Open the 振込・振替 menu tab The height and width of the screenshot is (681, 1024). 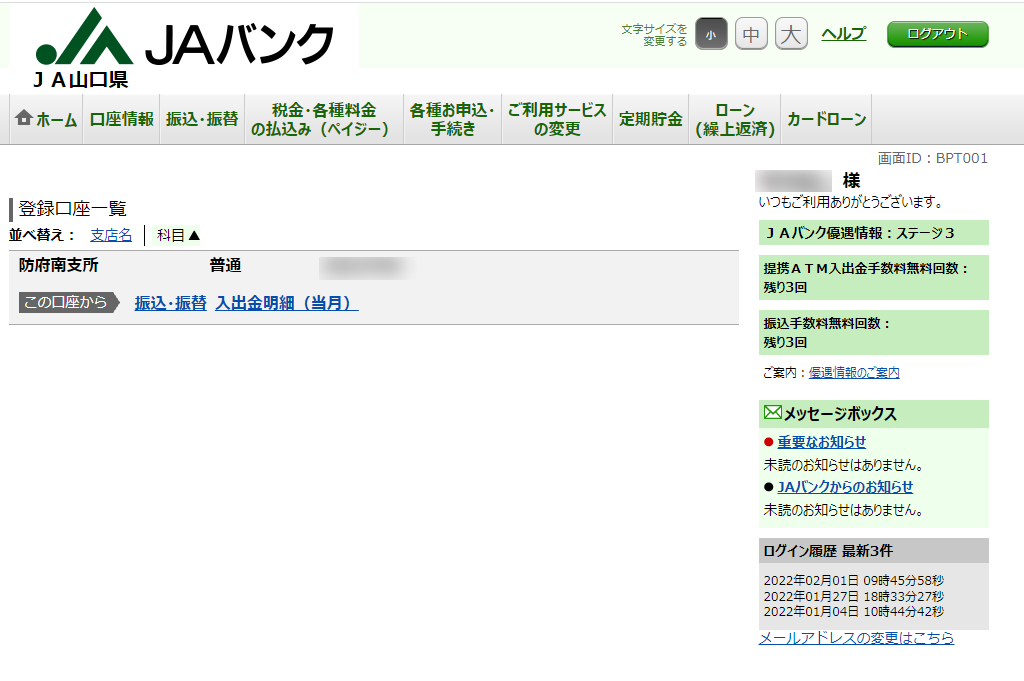point(202,119)
